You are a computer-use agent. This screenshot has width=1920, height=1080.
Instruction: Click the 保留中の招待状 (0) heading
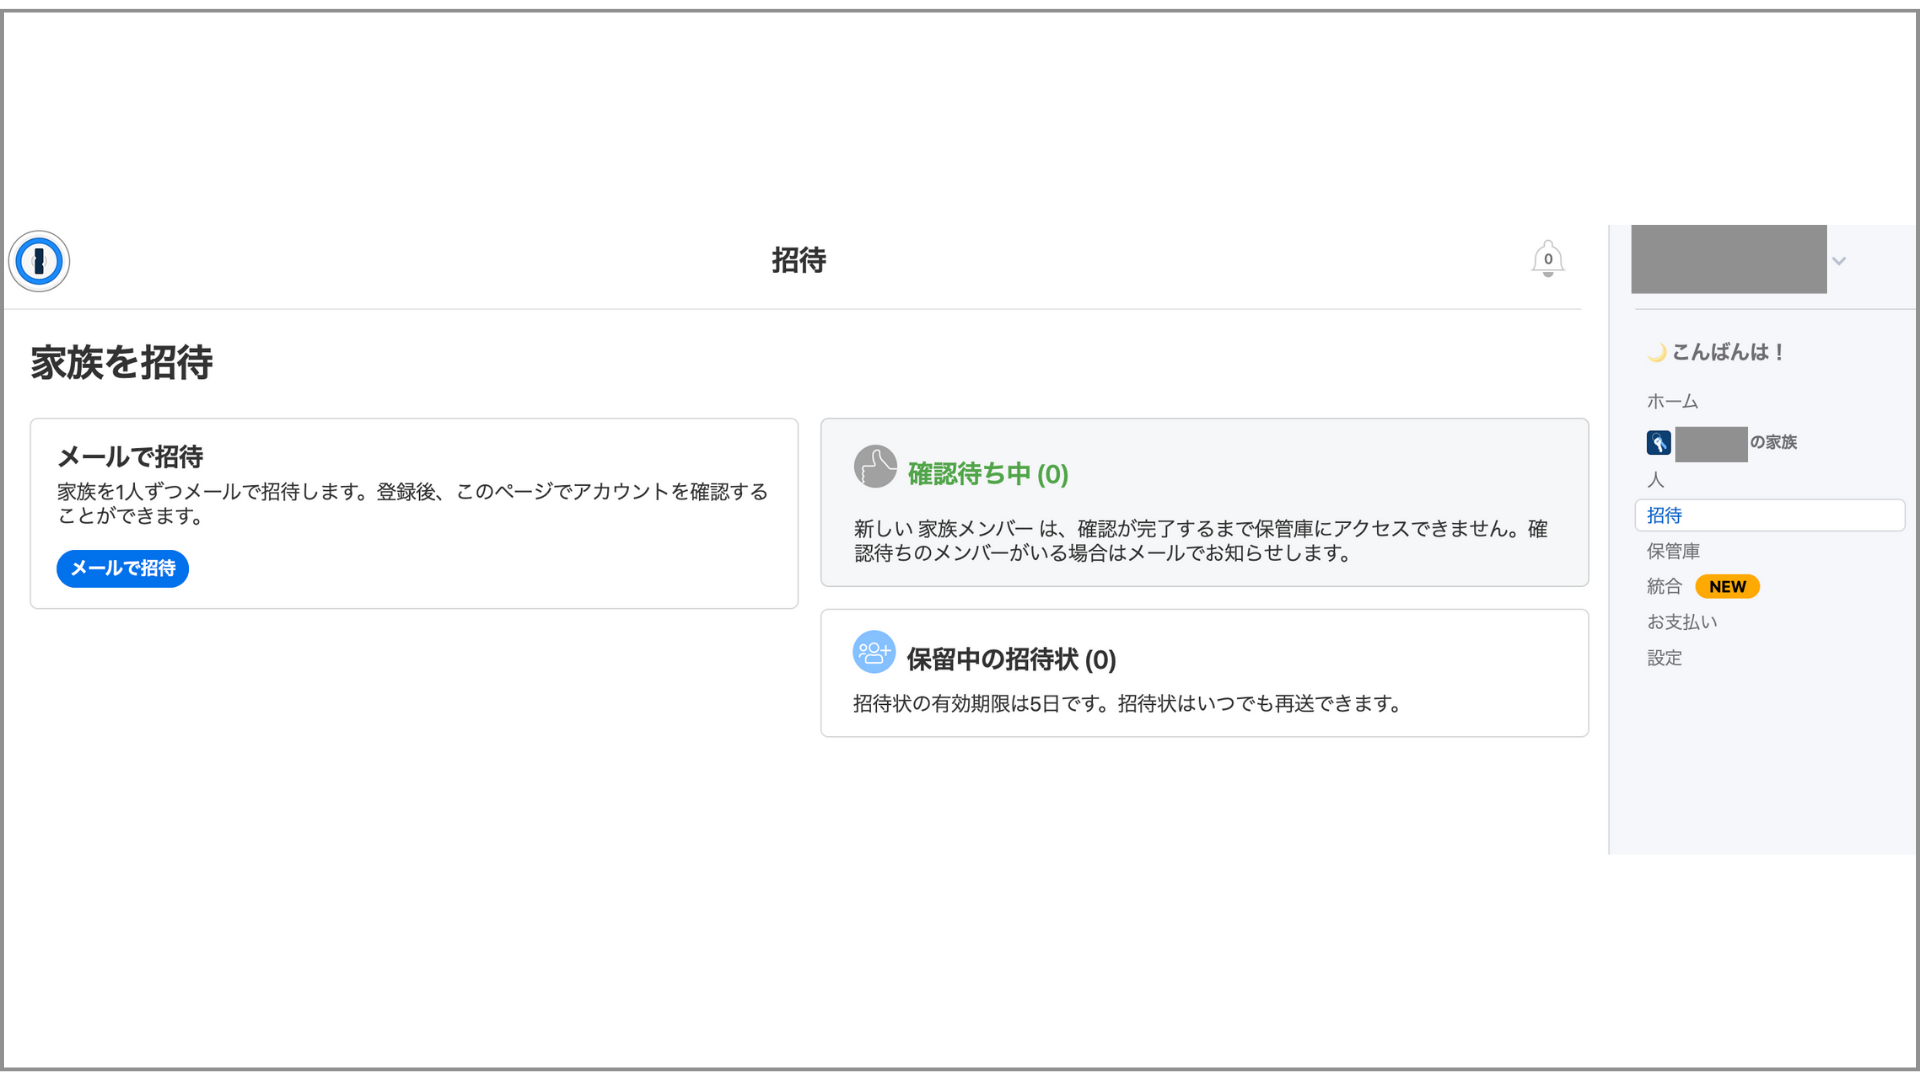pos(1011,660)
